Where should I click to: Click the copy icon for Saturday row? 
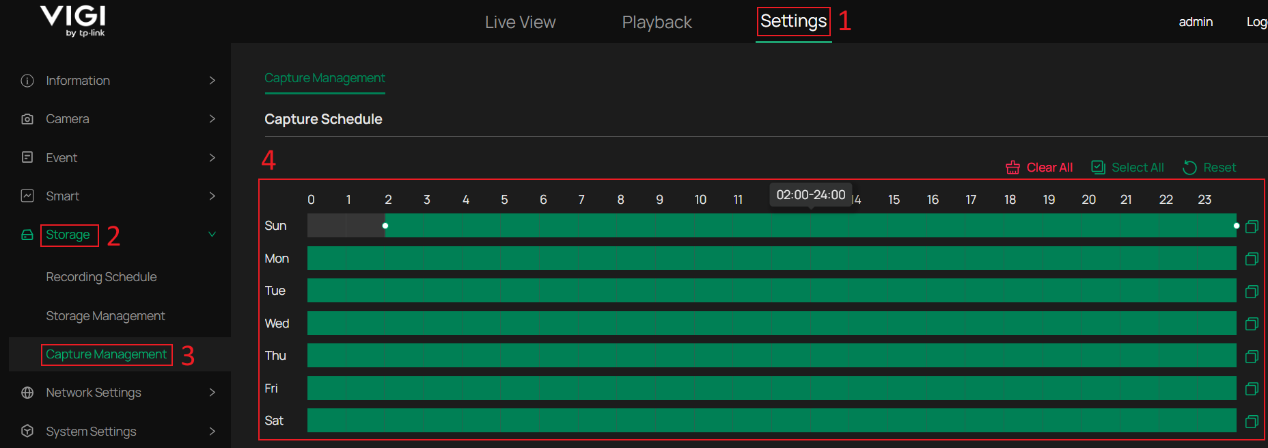[x=1251, y=421]
